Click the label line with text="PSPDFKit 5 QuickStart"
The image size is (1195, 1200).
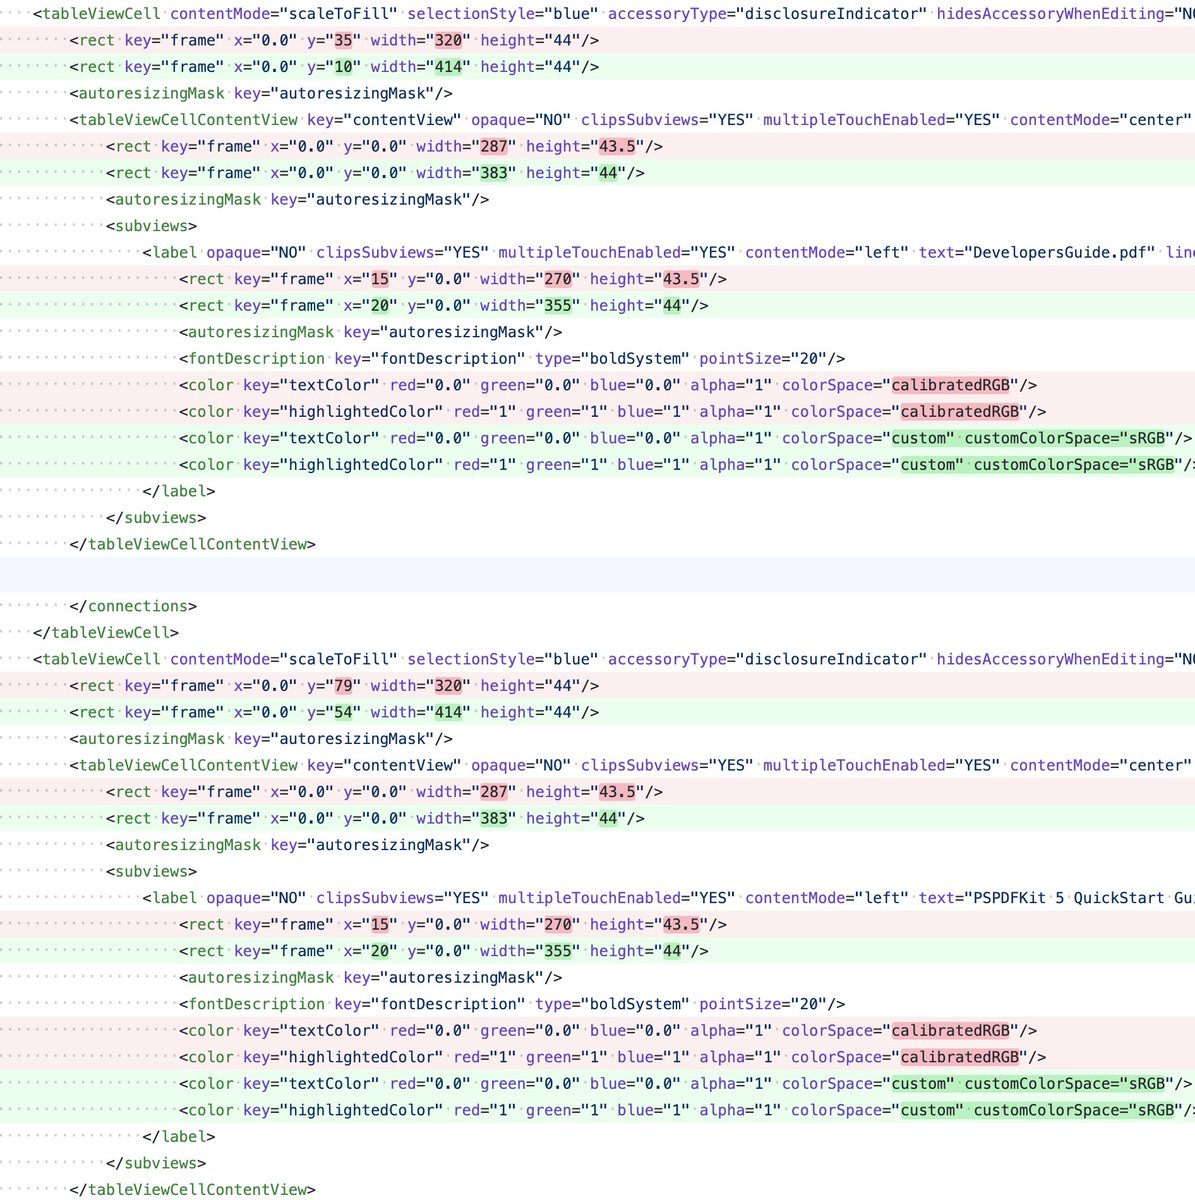point(597,898)
